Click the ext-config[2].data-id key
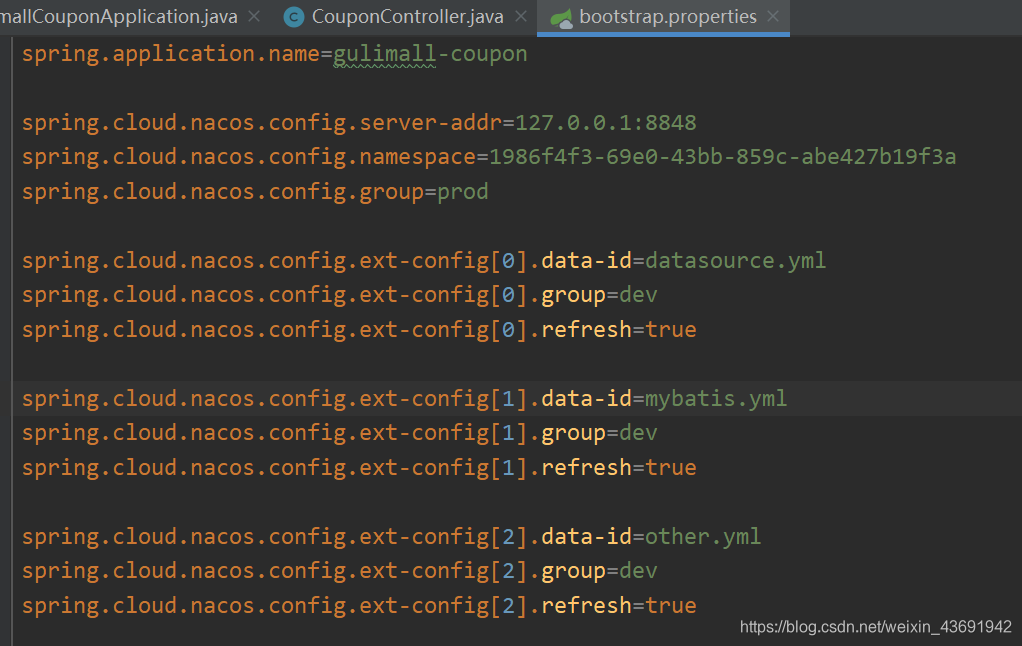The image size is (1022, 646). (x=327, y=536)
